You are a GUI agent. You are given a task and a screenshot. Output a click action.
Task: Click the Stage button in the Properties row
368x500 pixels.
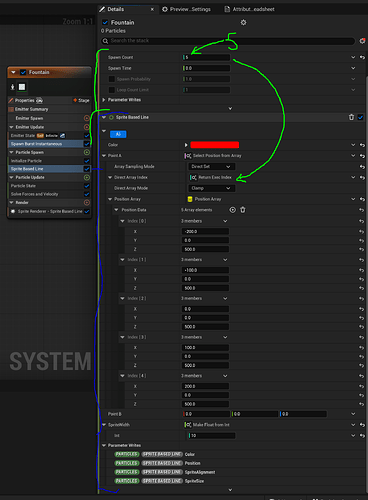81,100
